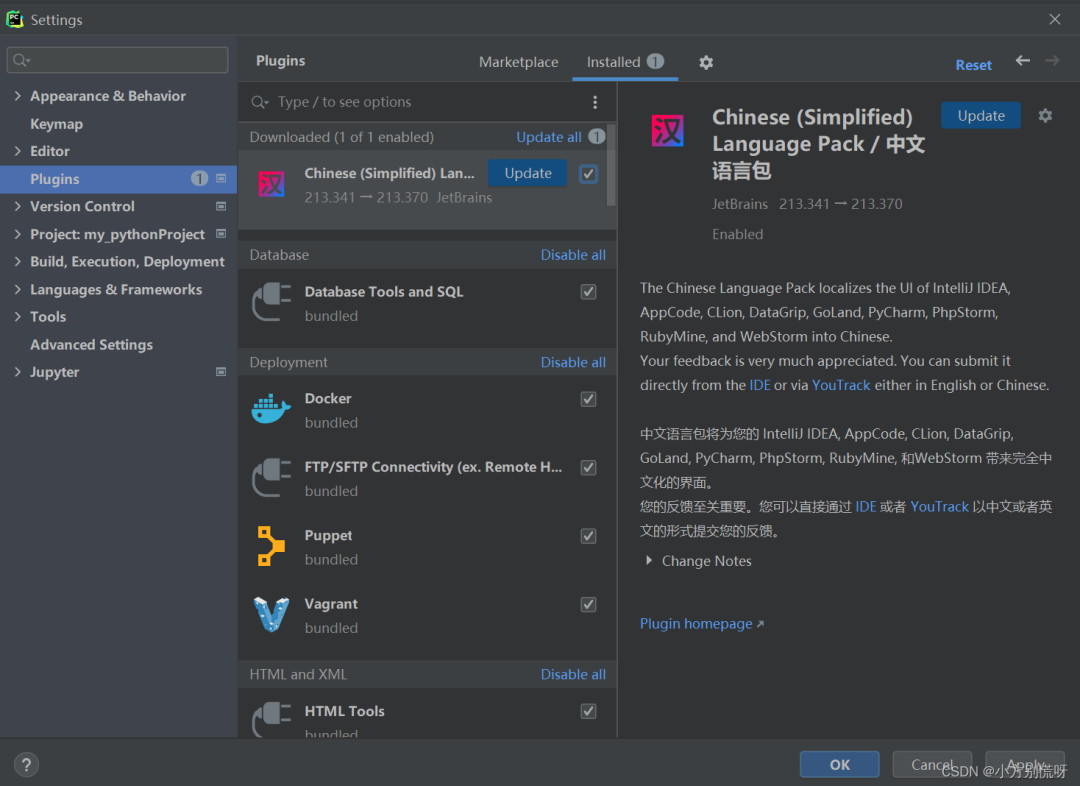Viewport: 1080px width, 786px height.
Task: Open the YouTrack link in English description
Action: [841, 385]
